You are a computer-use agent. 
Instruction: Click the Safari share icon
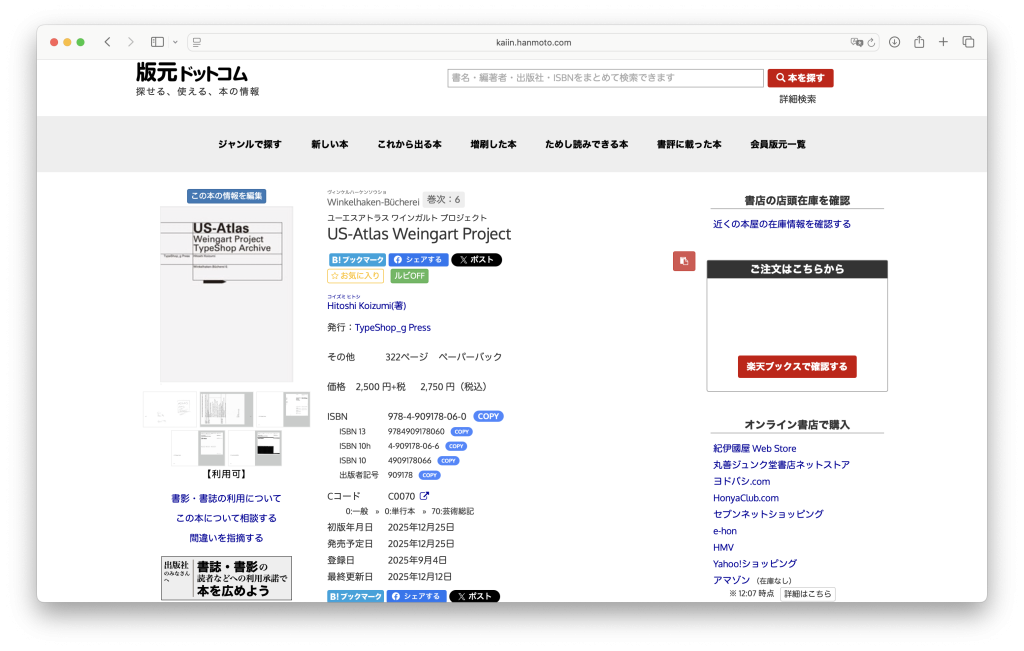(x=919, y=42)
